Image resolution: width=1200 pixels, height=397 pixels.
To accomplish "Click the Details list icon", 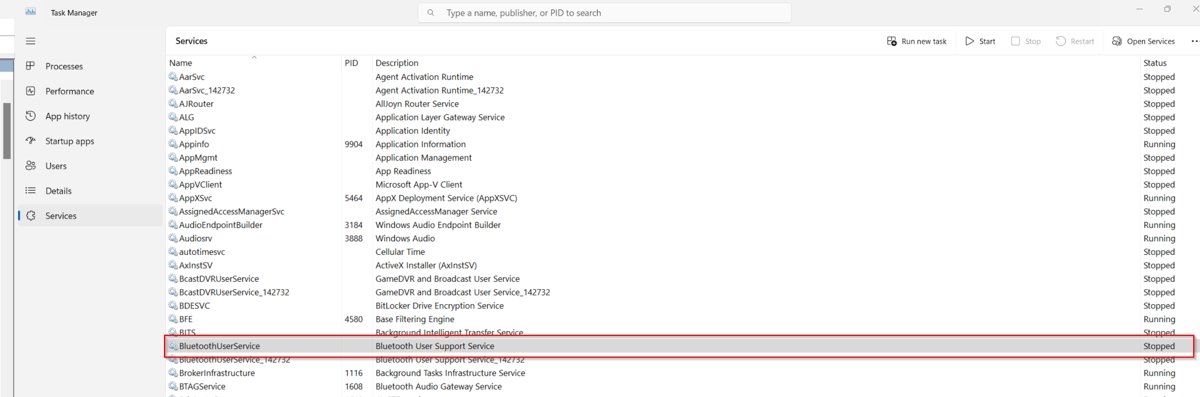I will pyautogui.click(x=30, y=191).
